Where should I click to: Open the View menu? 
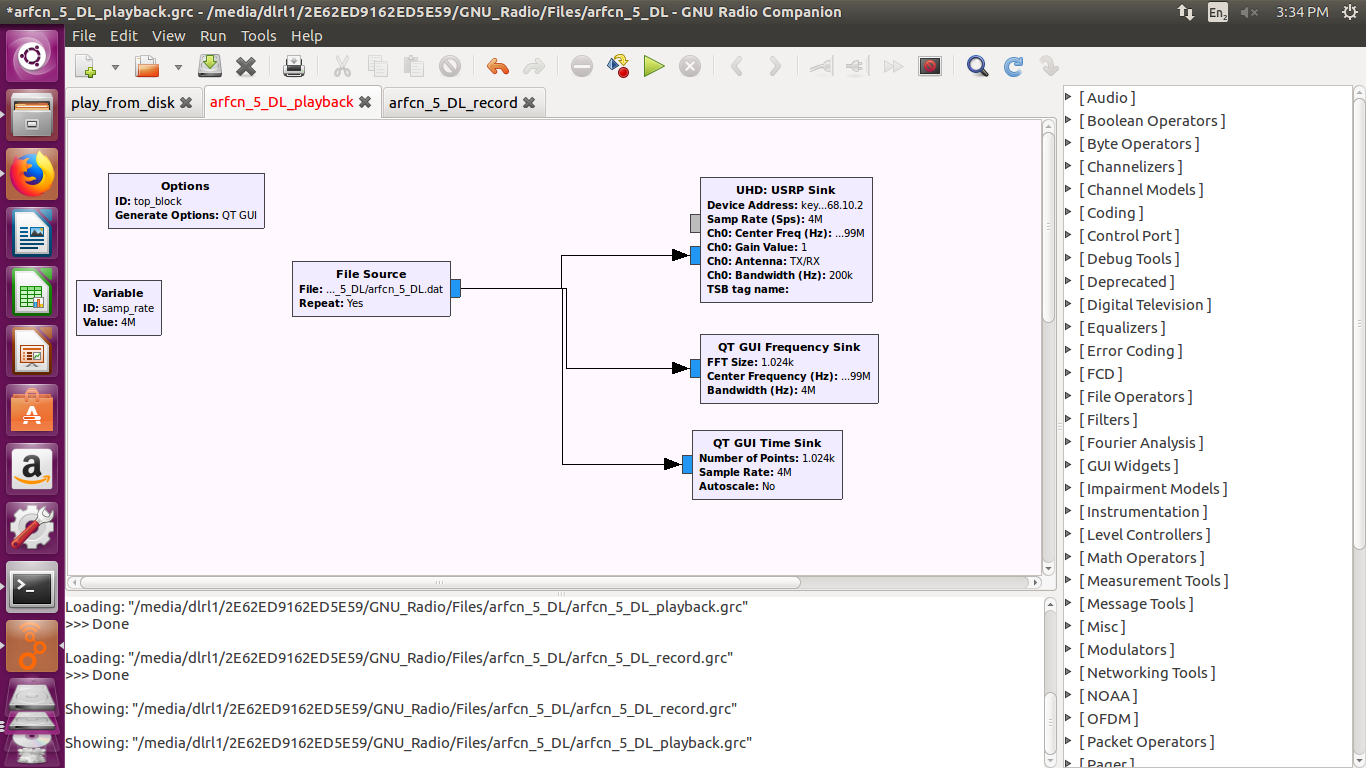pyautogui.click(x=168, y=36)
